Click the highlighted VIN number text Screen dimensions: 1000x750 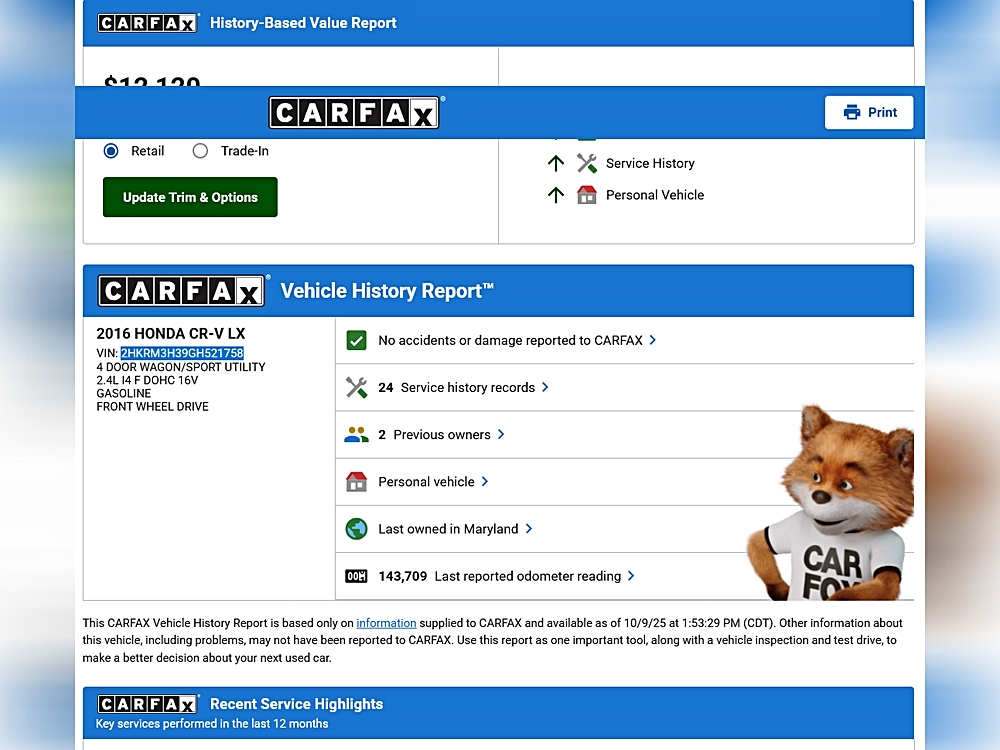tap(182, 353)
